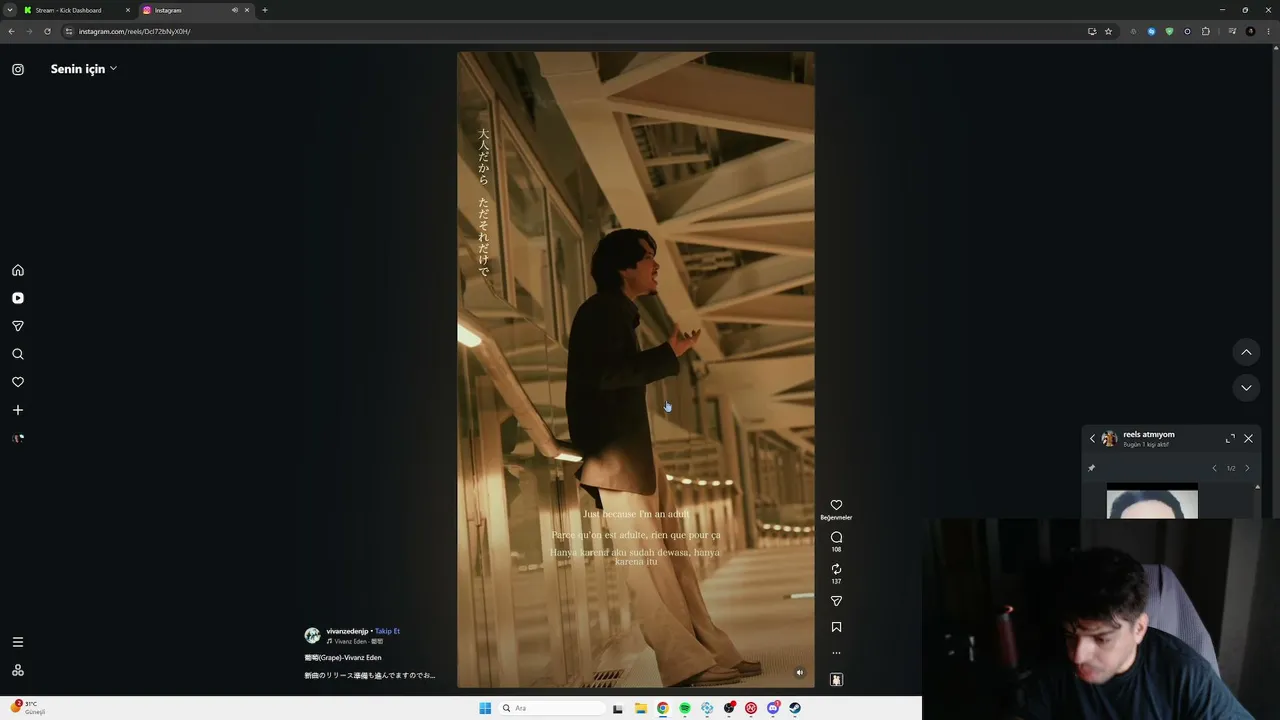Toggle the reel's sound with speaker icon
This screenshot has width=1280, height=720.
click(x=799, y=673)
